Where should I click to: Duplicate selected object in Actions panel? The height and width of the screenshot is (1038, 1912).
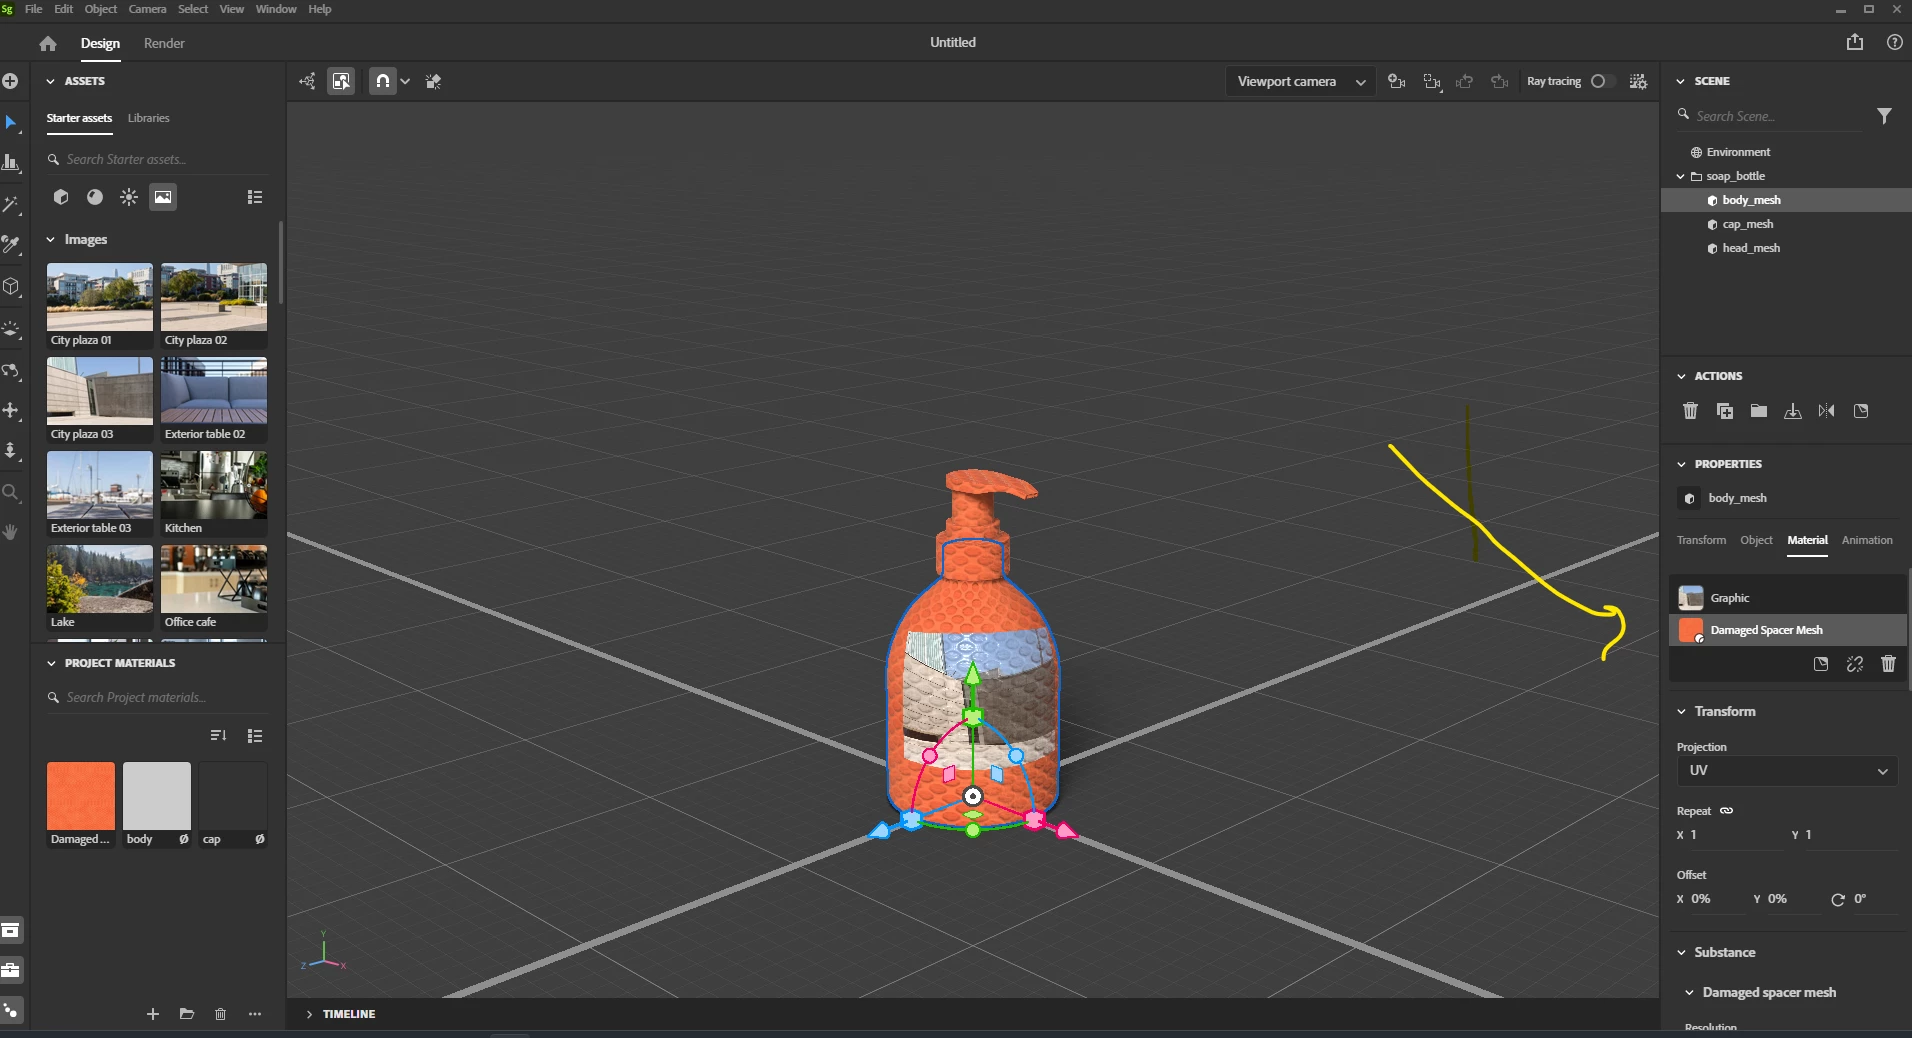1725,411
